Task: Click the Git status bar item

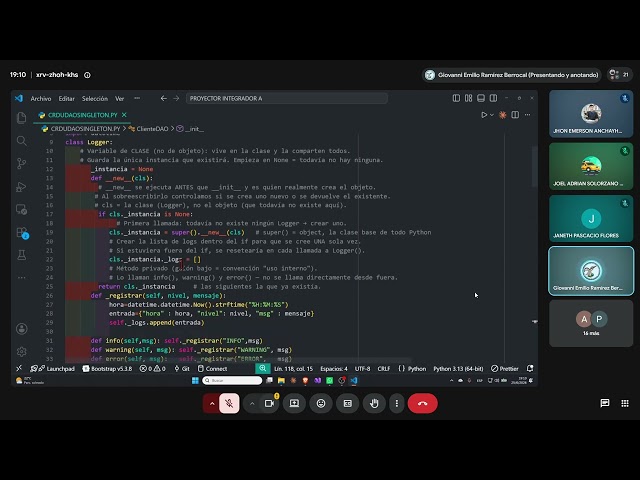Action: [182, 369]
